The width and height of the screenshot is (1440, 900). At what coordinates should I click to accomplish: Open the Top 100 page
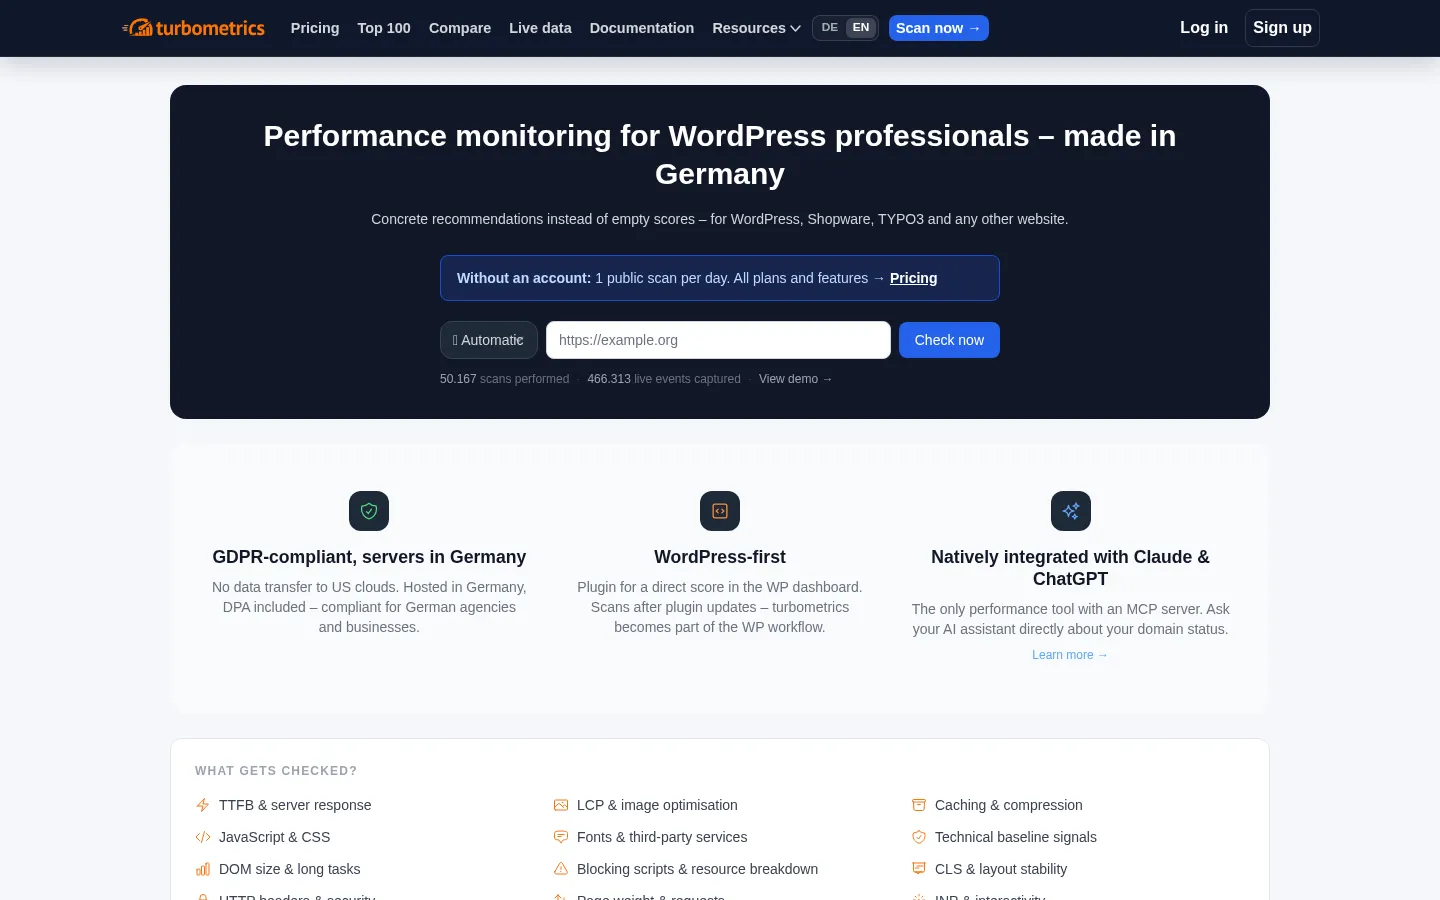[384, 28]
